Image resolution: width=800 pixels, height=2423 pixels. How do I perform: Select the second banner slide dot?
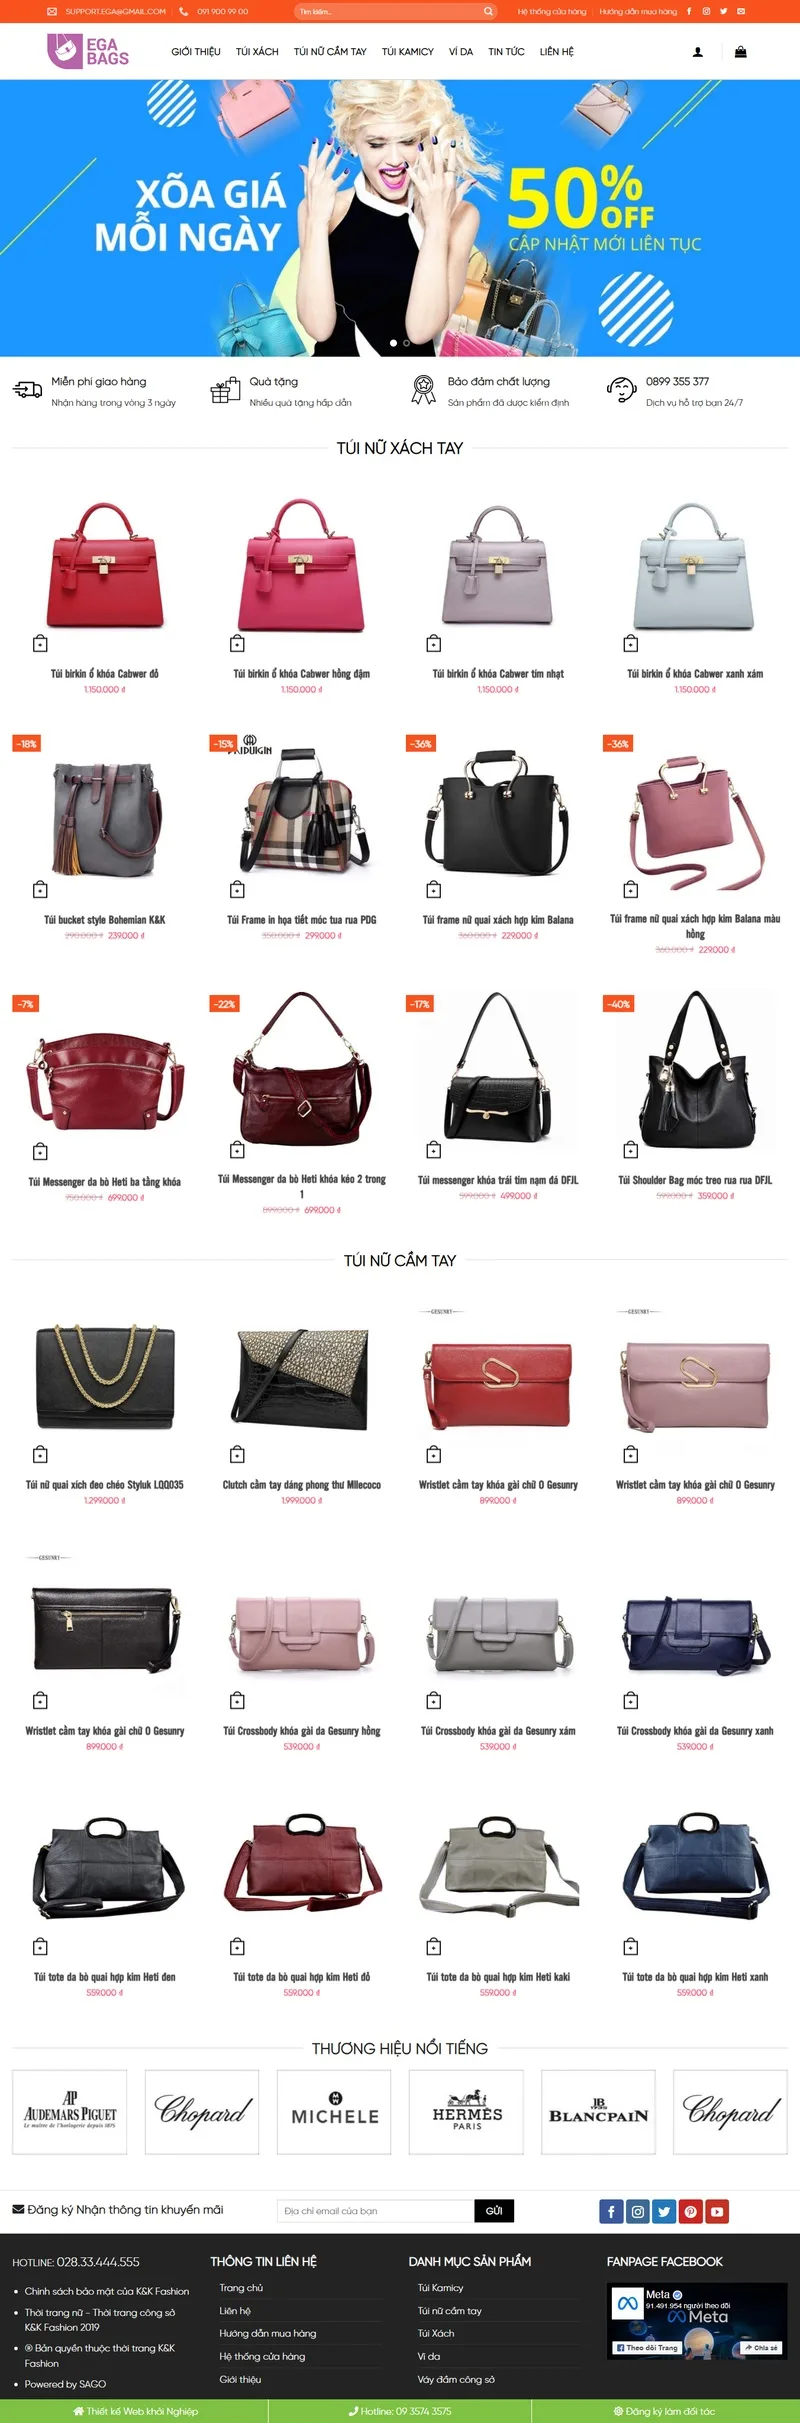point(406,343)
